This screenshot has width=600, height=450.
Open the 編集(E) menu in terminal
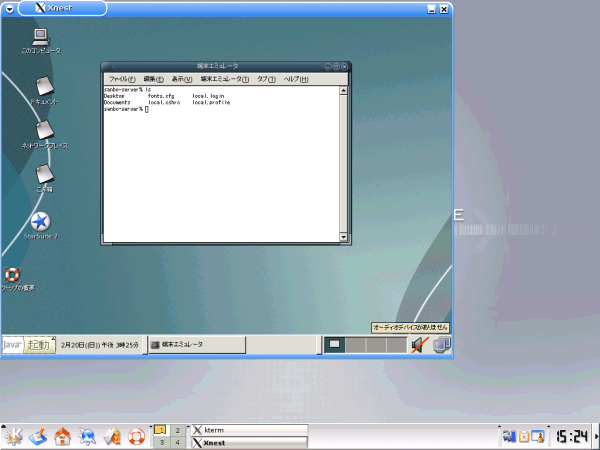153,79
